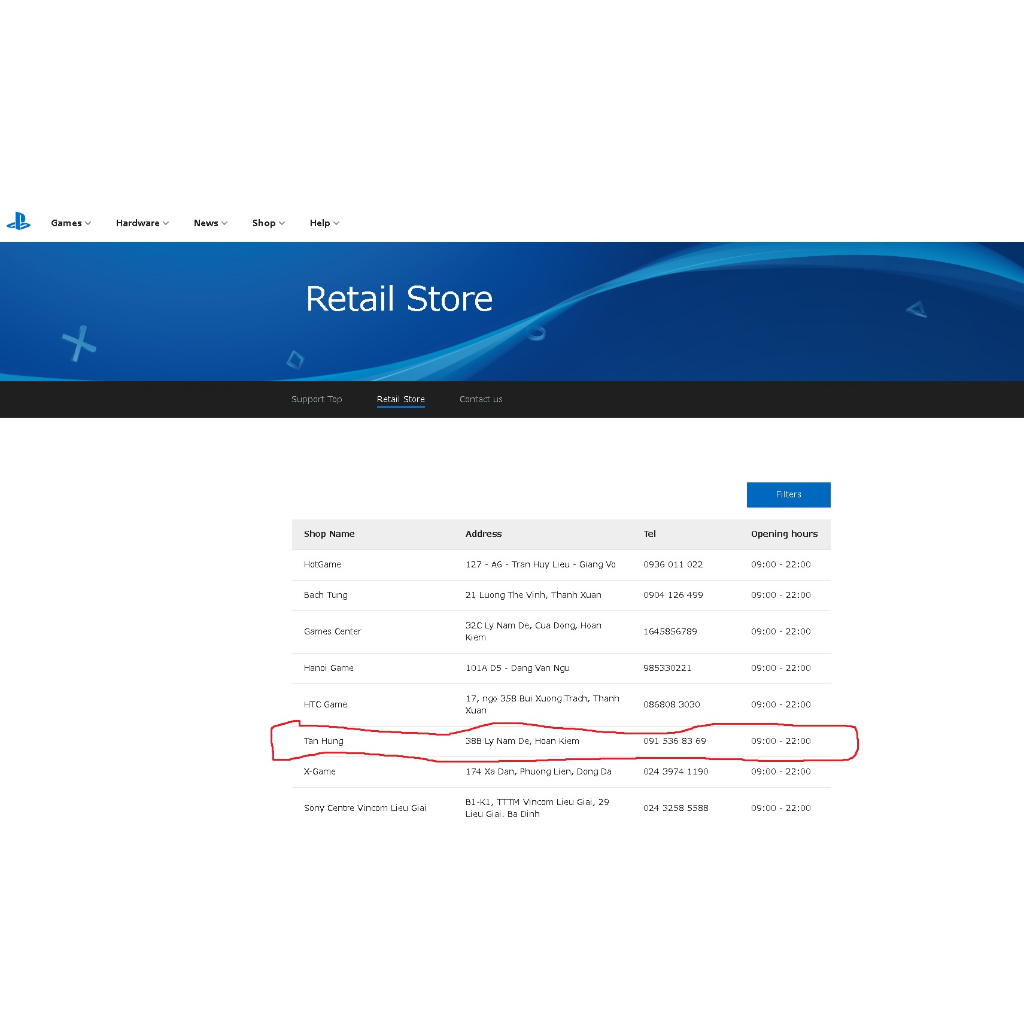Click the HTC Game address text

click(541, 704)
